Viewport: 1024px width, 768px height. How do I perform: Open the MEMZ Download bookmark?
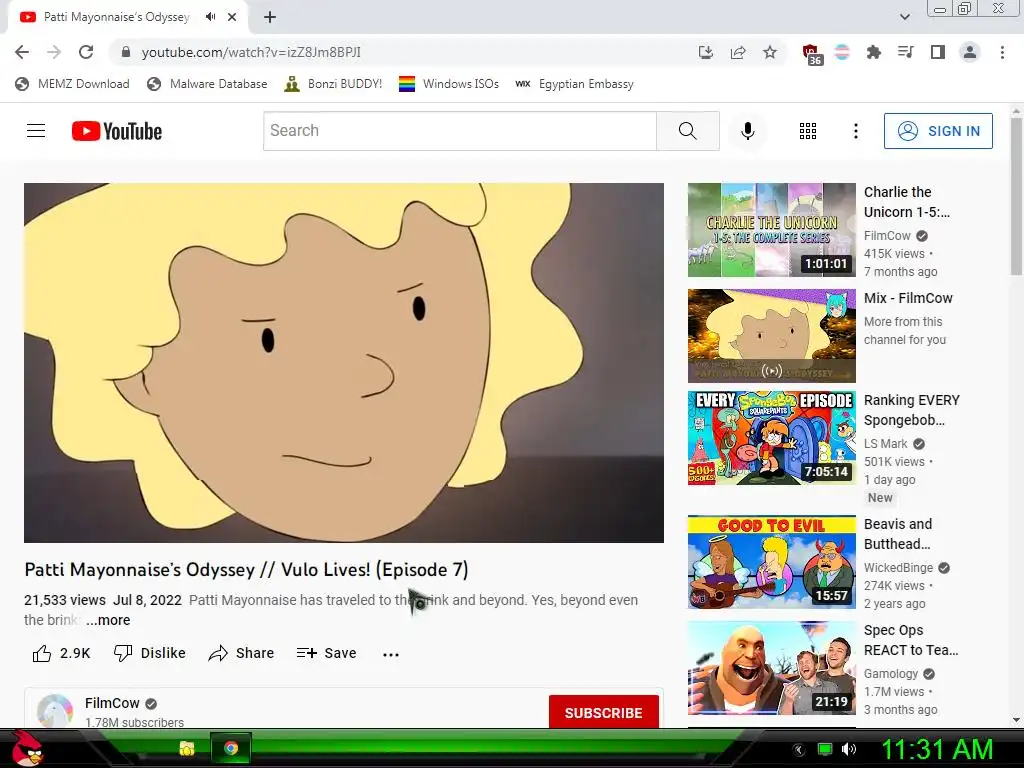tap(72, 84)
